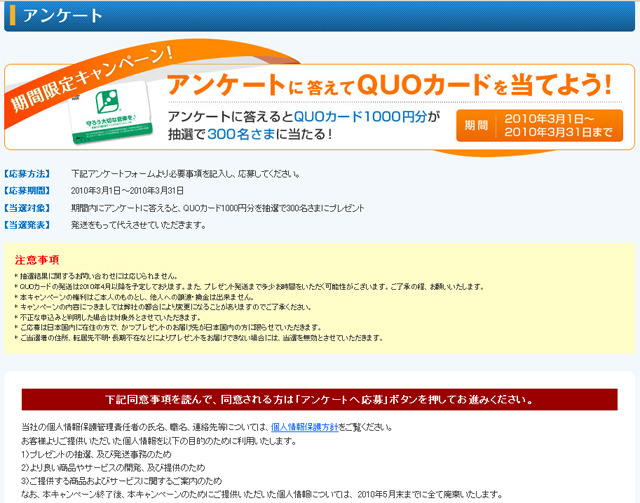Viewport: 640px width, 503px height.
Task: Click the 【応募方法】 label
Action: tap(27, 174)
